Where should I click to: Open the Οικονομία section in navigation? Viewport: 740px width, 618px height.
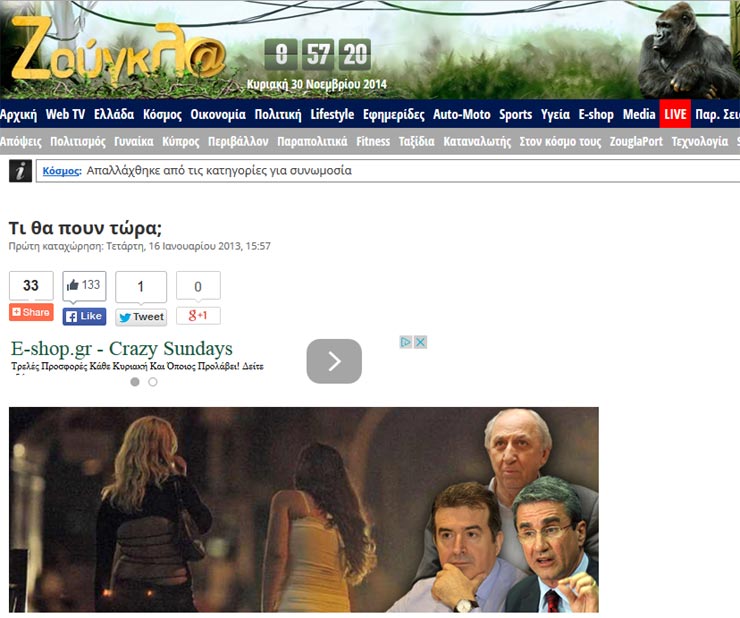[218, 114]
